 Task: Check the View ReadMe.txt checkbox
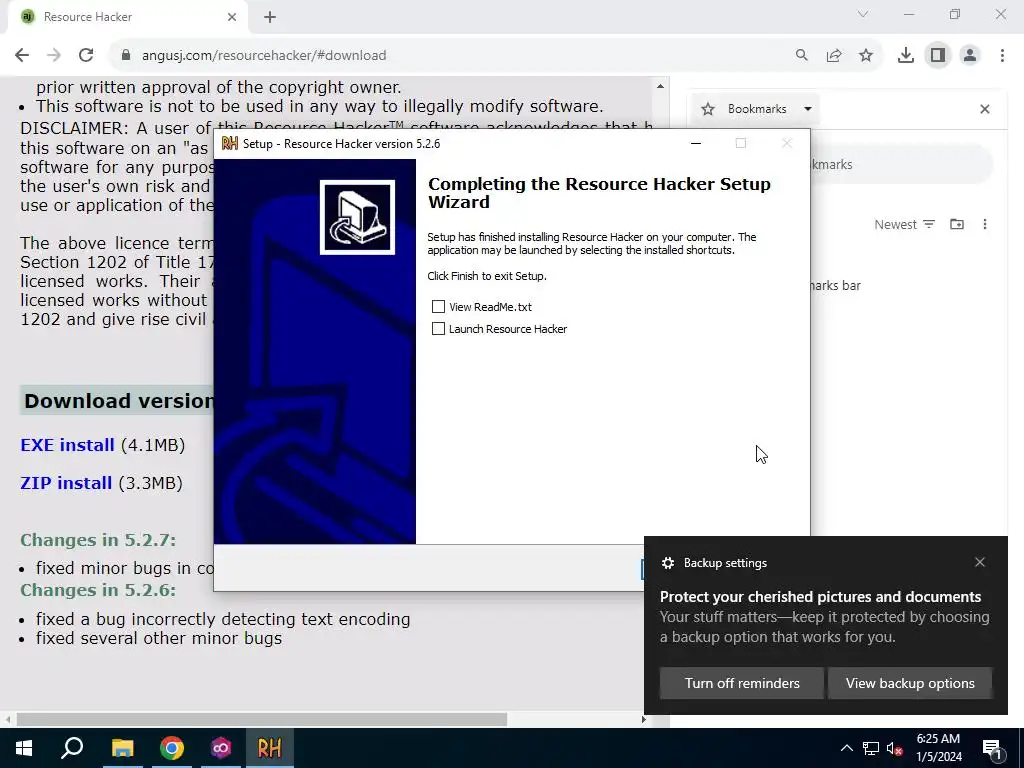(438, 306)
